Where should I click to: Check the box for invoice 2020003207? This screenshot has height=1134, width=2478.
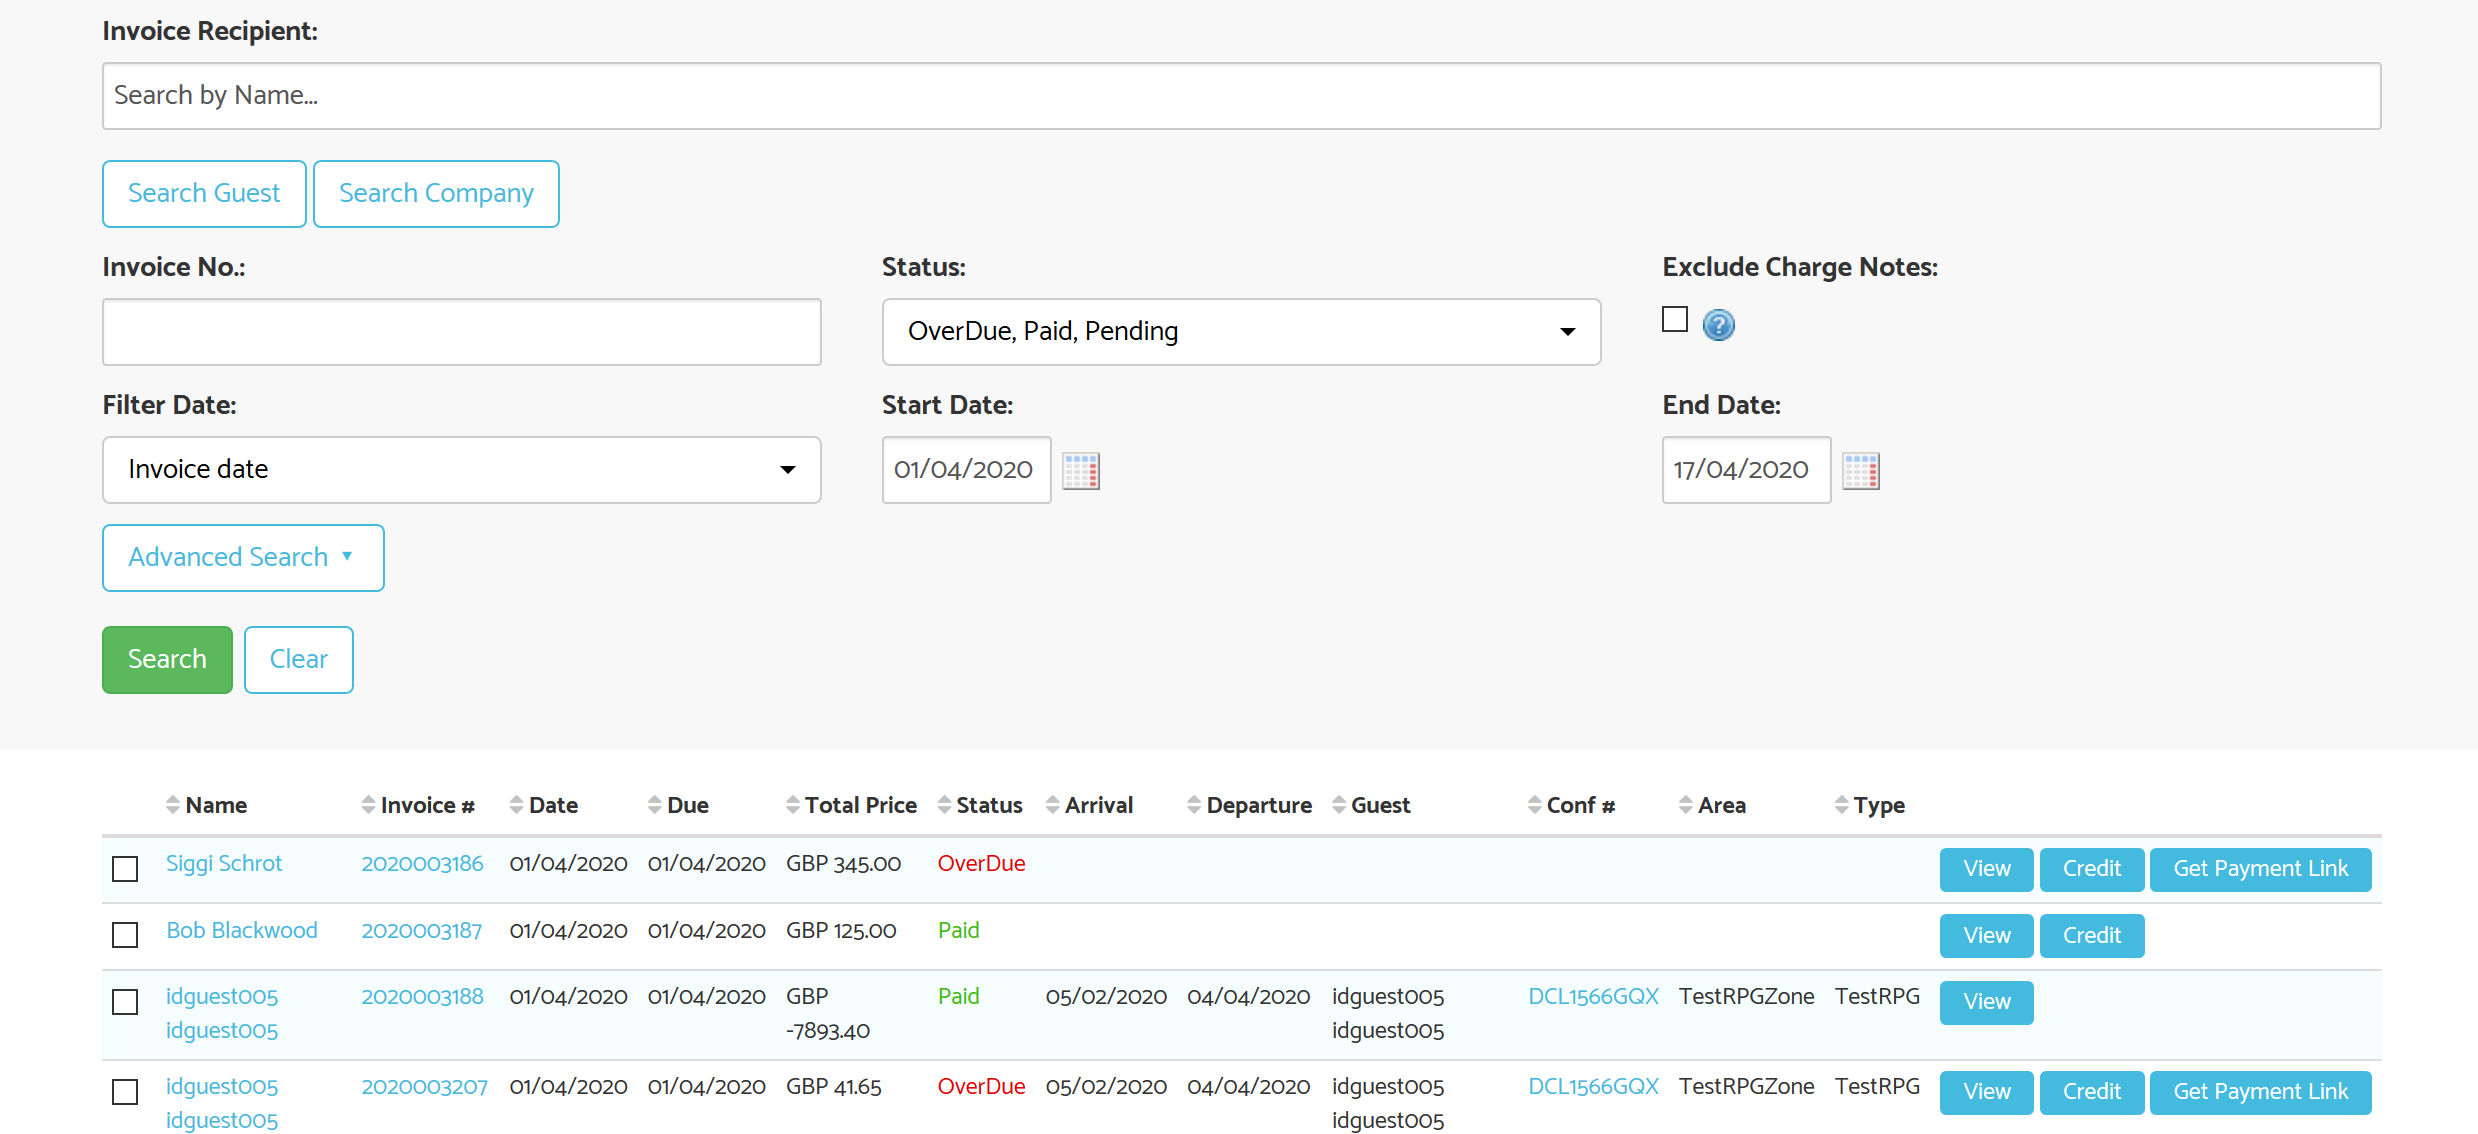pyautogui.click(x=125, y=1092)
